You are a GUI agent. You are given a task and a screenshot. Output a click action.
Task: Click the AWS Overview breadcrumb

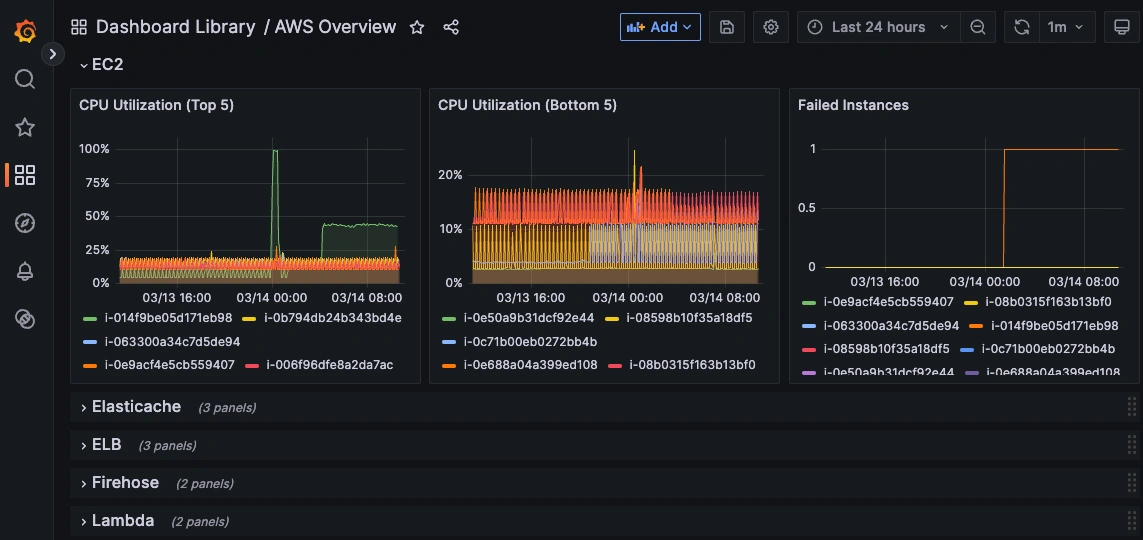pos(335,28)
